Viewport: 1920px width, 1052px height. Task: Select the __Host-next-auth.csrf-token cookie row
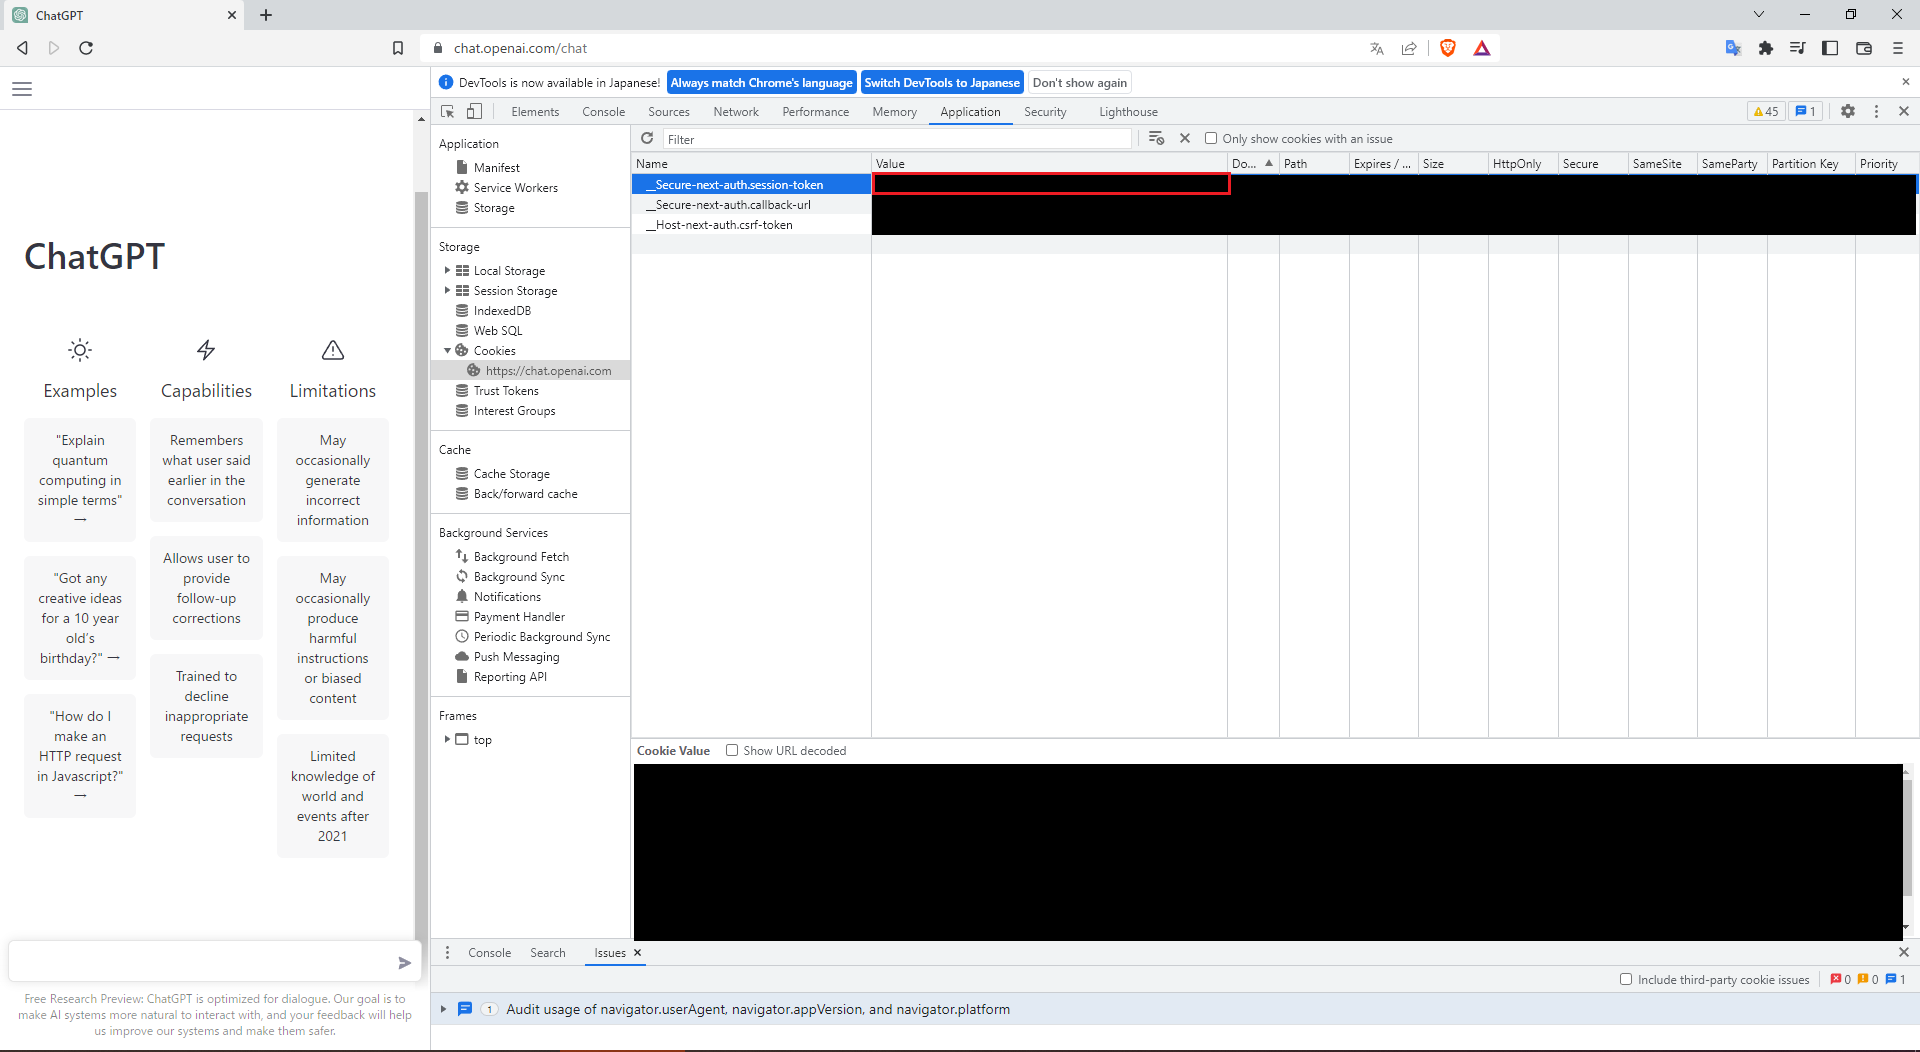click(751, 224)
